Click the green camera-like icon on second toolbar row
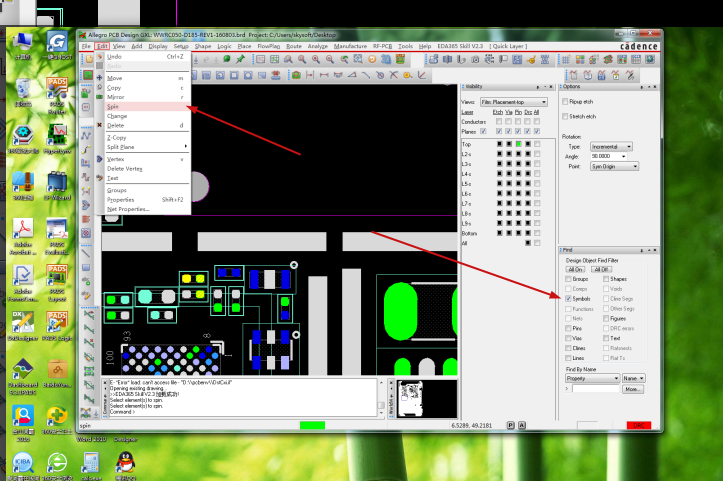The width and height of the screenshot is (723, 481). [296, 75]
